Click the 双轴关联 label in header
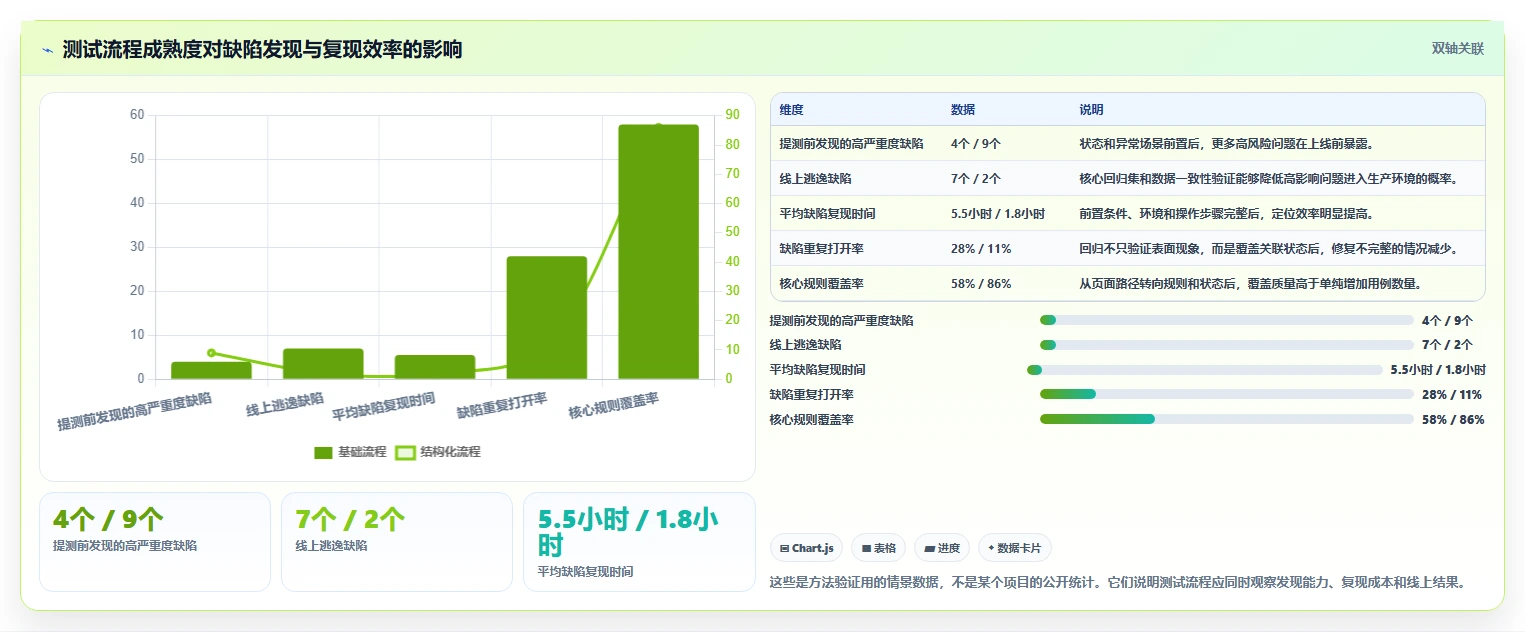Screen dimensions: 1525x632 pyautogui.click(x=1458, y=49)
